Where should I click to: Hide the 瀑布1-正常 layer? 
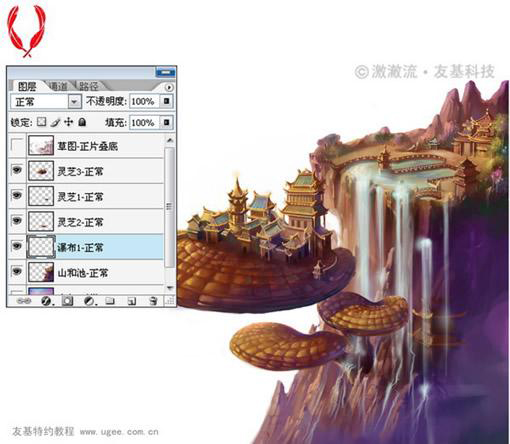tap(17, 246)
